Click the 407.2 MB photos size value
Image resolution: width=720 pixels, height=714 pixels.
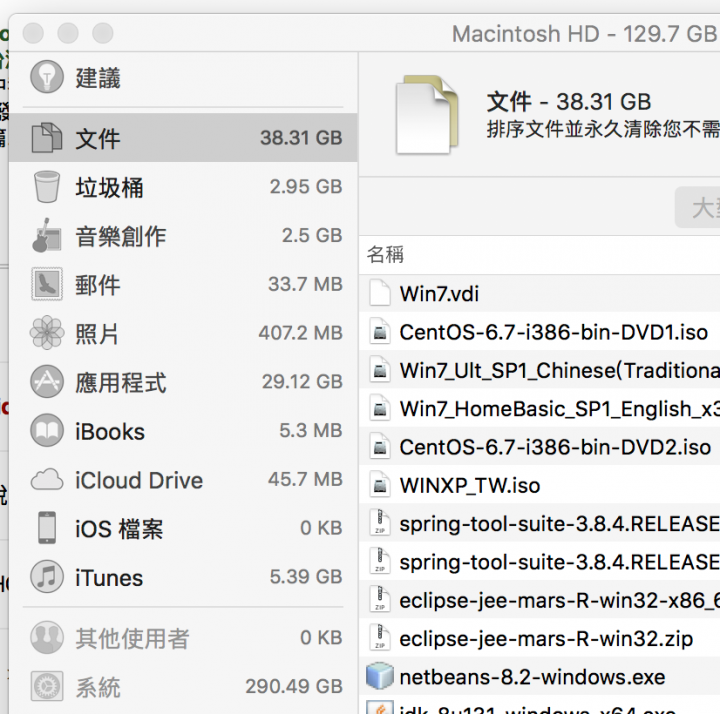[x=300, y=333]
